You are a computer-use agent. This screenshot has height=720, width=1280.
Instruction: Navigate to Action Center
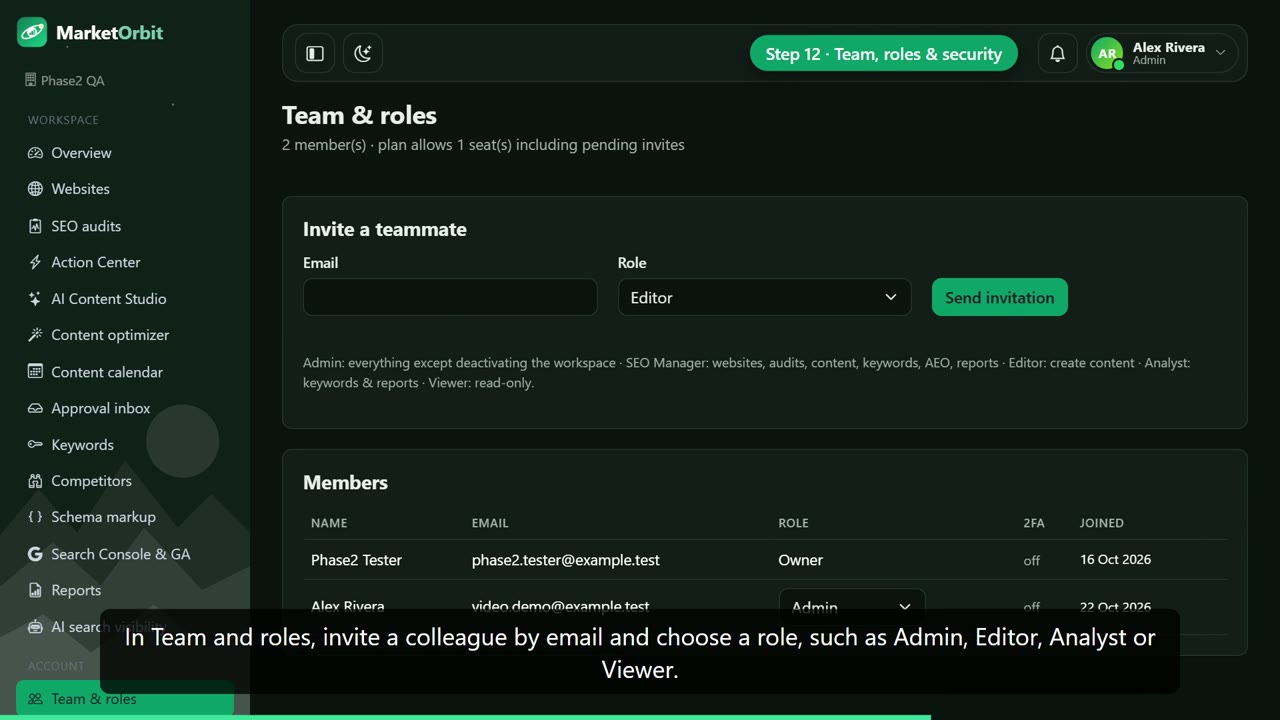tap(125, 262)
